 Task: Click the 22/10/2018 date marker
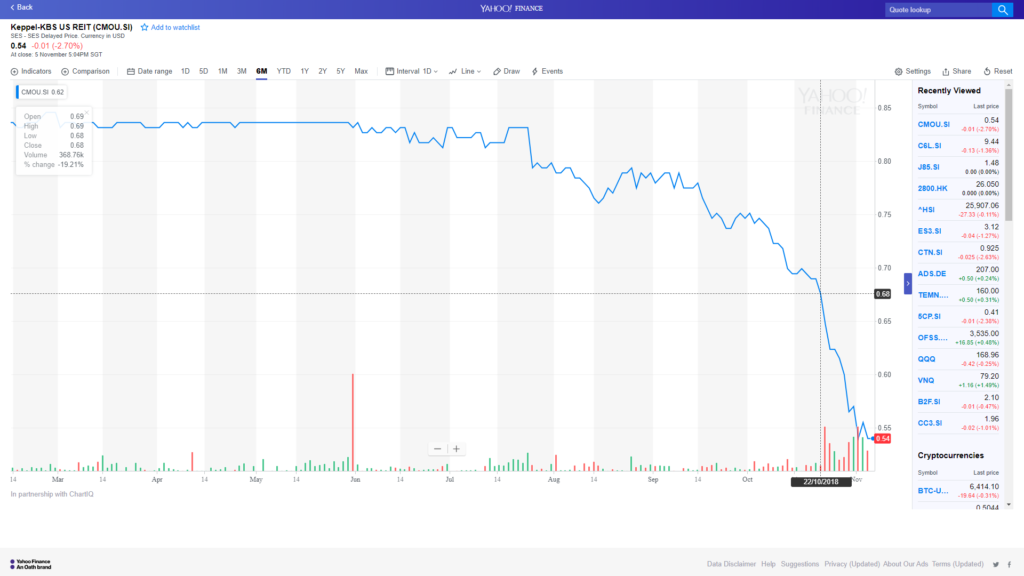[821, 482]
